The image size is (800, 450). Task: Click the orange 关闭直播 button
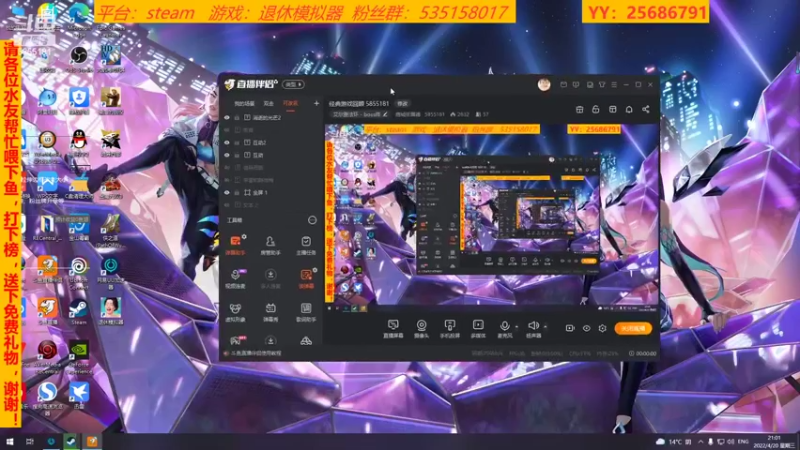coord(633,328)
